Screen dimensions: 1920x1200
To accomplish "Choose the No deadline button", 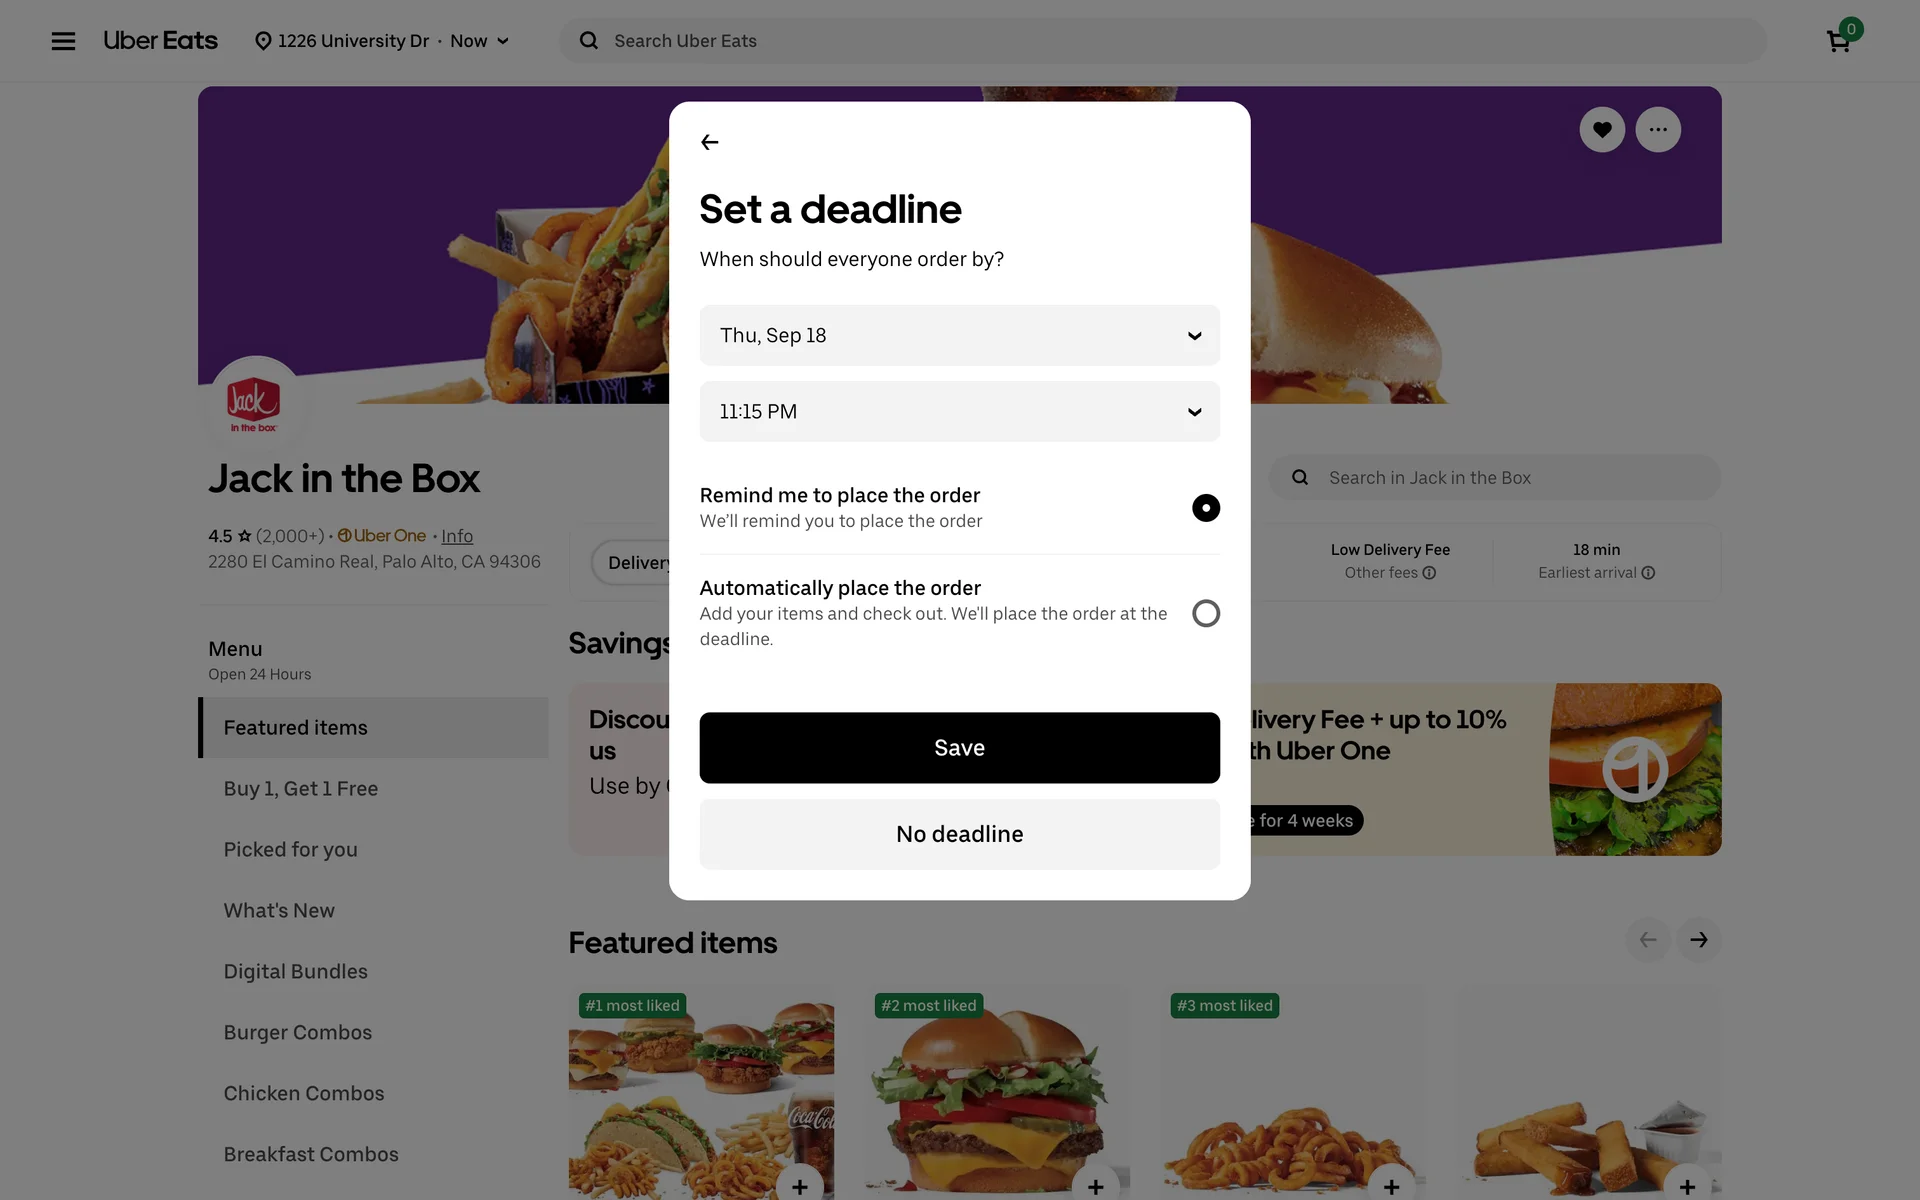I will [959, 834].
